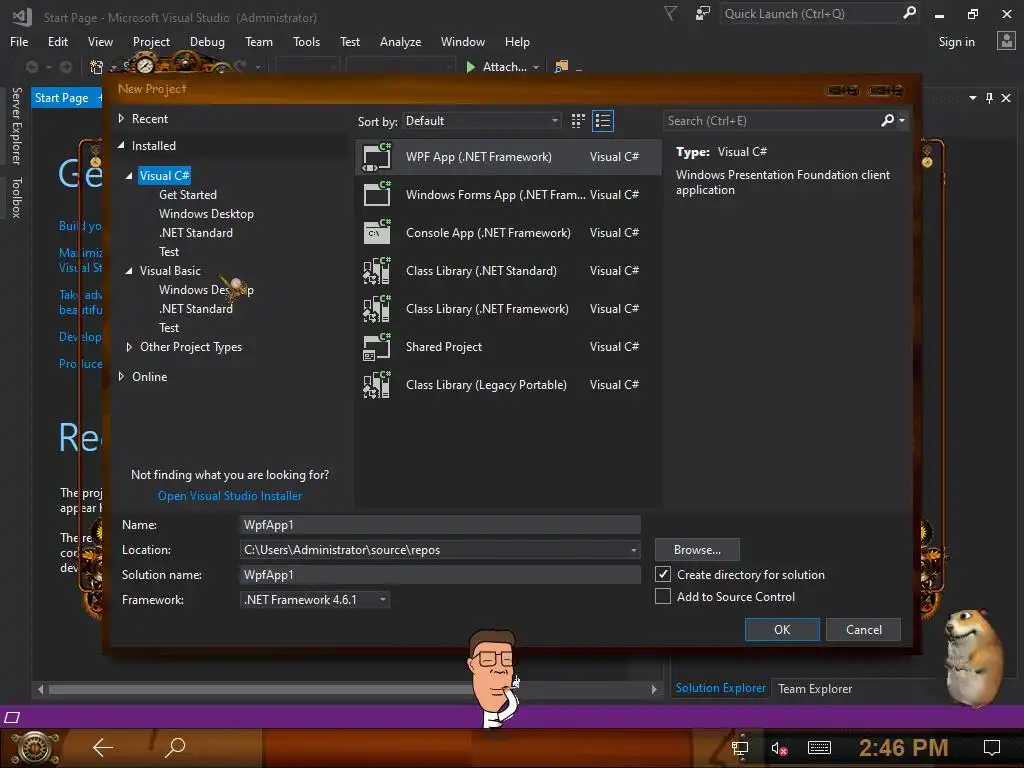Select the Class Library (Legacy Portable) icon
Image resolution: width=1024 pixels, height=768 pixels.
point(377,385)
